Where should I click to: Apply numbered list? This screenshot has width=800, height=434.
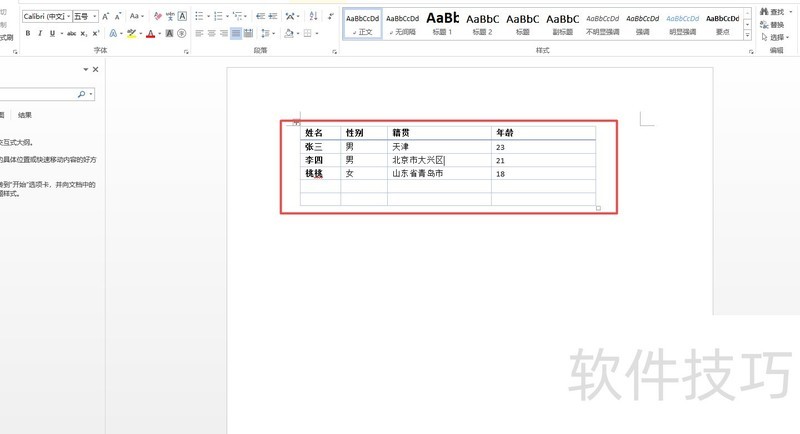(x=218, y=16)
